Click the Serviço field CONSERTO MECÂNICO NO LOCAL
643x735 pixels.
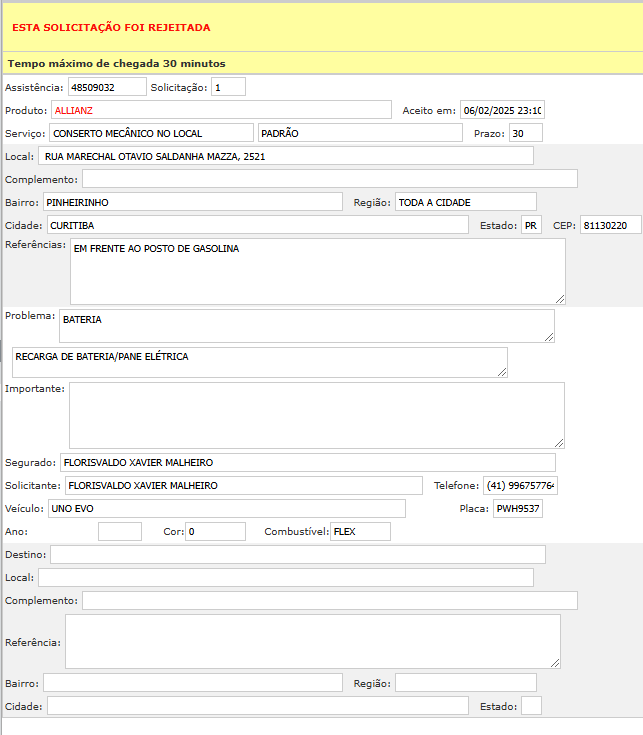point(151,133)
